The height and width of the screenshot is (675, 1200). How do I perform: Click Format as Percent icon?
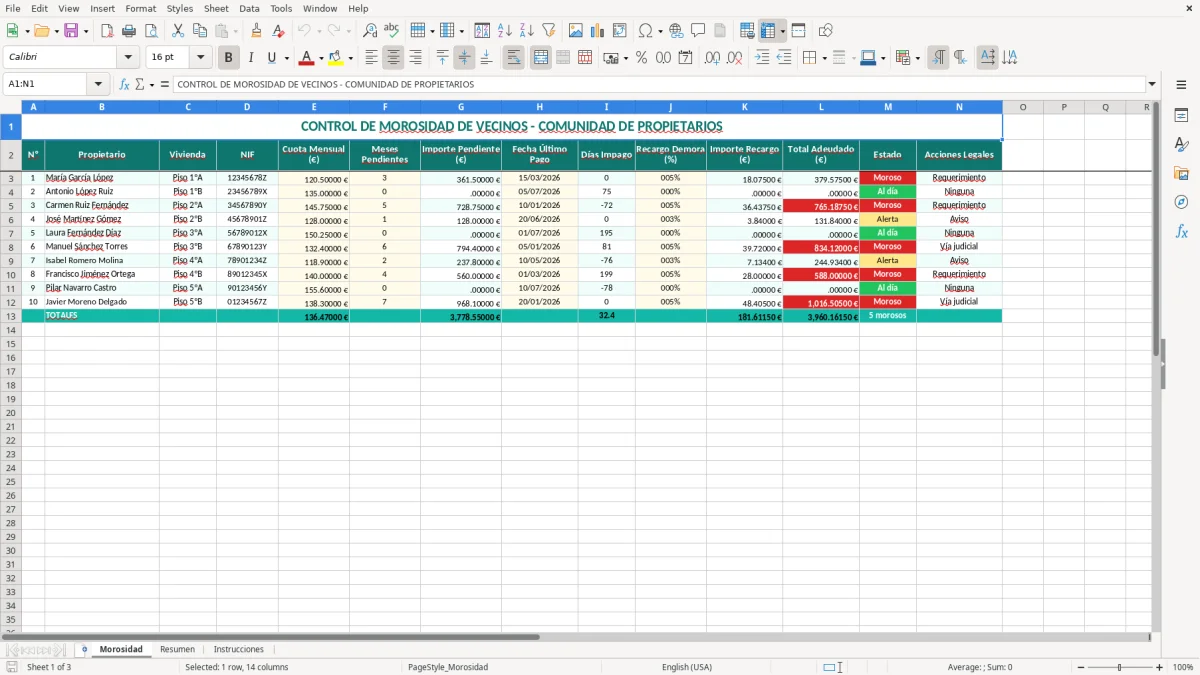coord(642,58)
